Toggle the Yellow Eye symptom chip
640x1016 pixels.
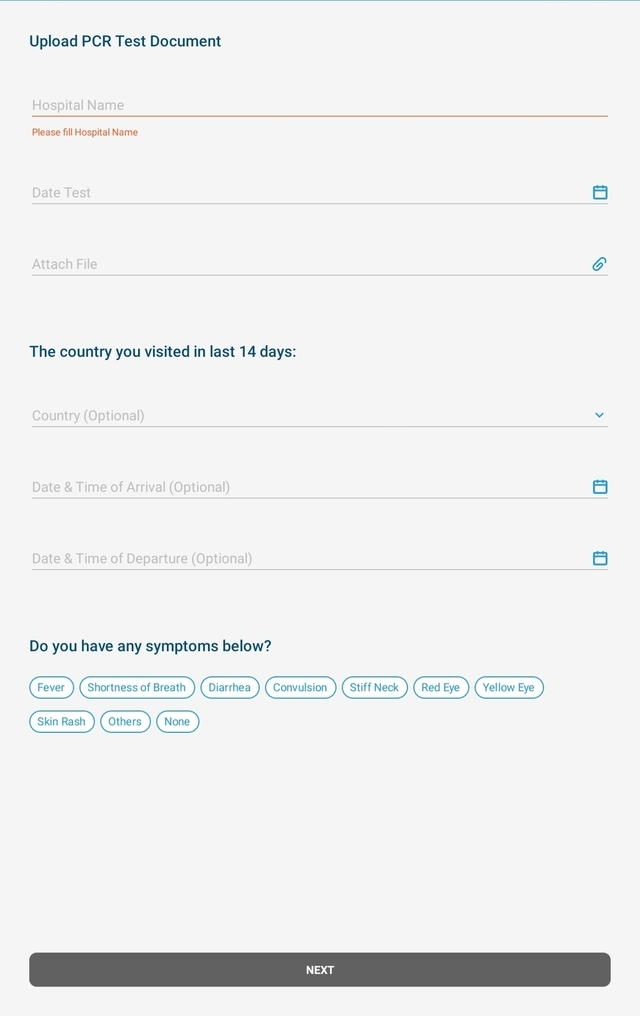tap(509, 688)
